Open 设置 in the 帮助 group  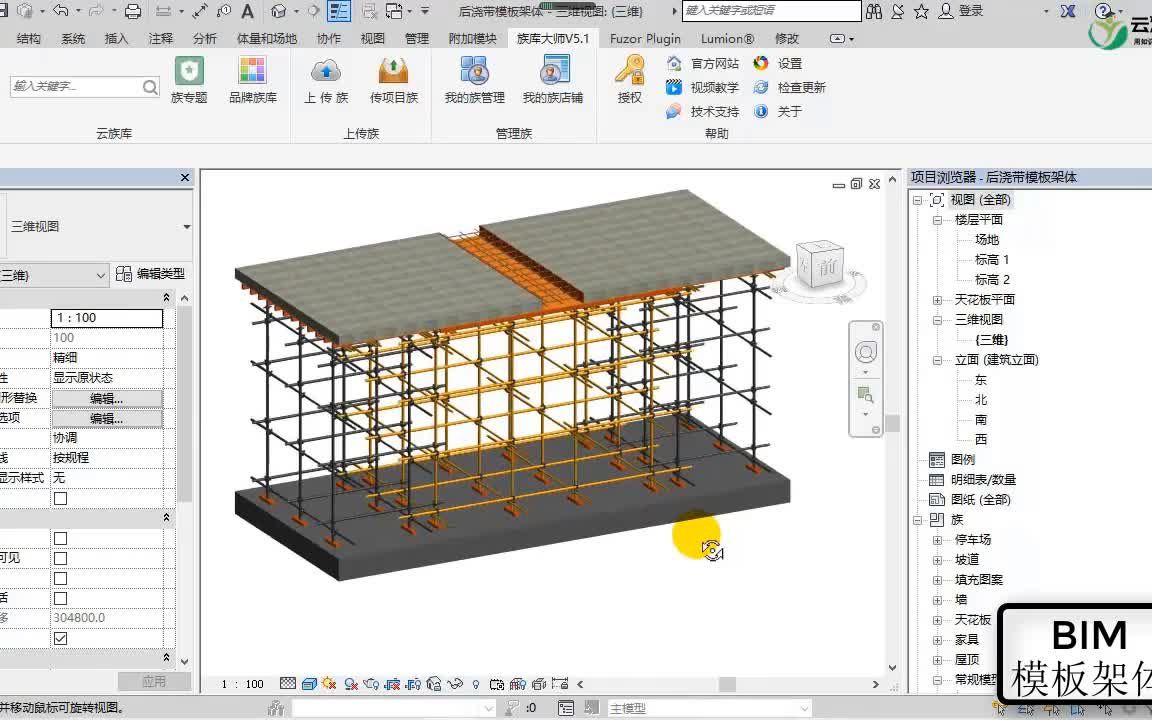(x=790, y=62)
